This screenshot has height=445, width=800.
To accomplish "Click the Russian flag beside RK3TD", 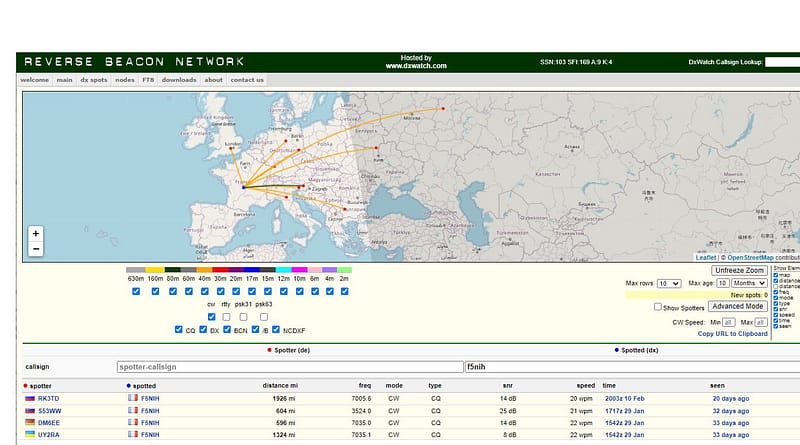I will pos(29,398).
